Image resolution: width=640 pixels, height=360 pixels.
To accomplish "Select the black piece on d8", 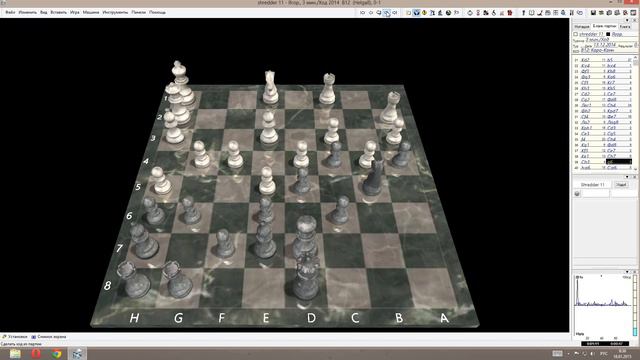I will (x=306, y=277).
